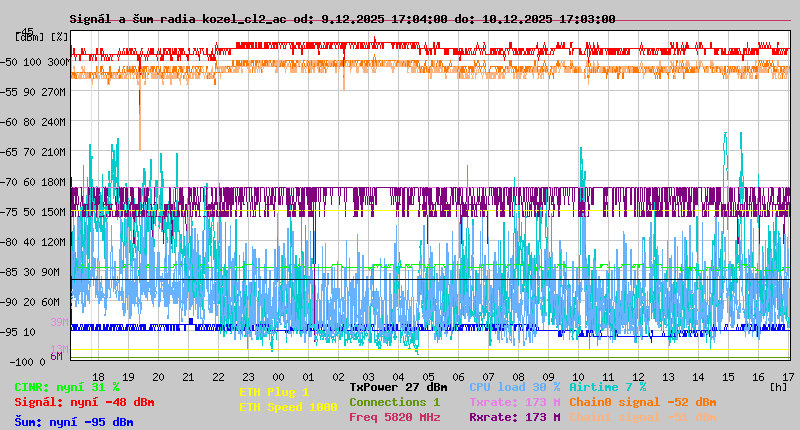This screenshot has height=430, width=800.
Task: Click the graph title text
Action: pyautogui.click(x=342, y=19)
